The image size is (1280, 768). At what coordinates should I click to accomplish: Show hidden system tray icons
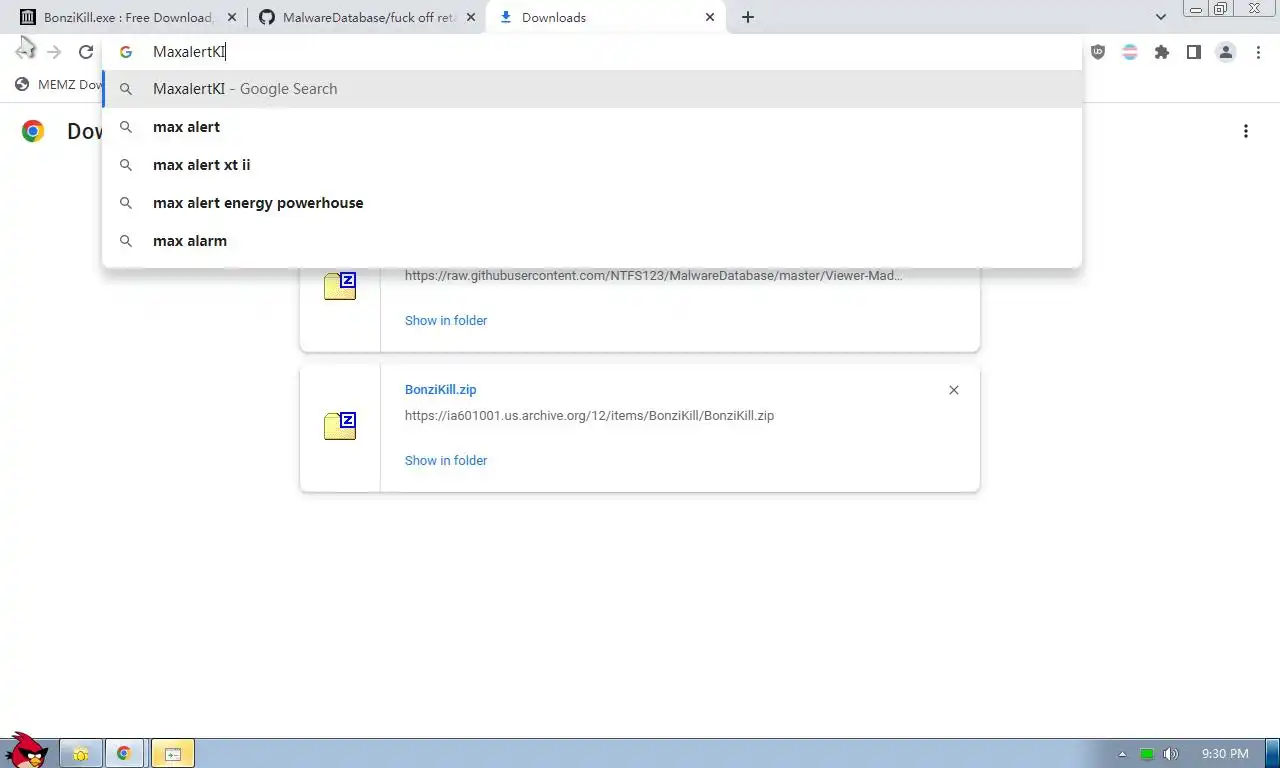[x=1122, y=754]
